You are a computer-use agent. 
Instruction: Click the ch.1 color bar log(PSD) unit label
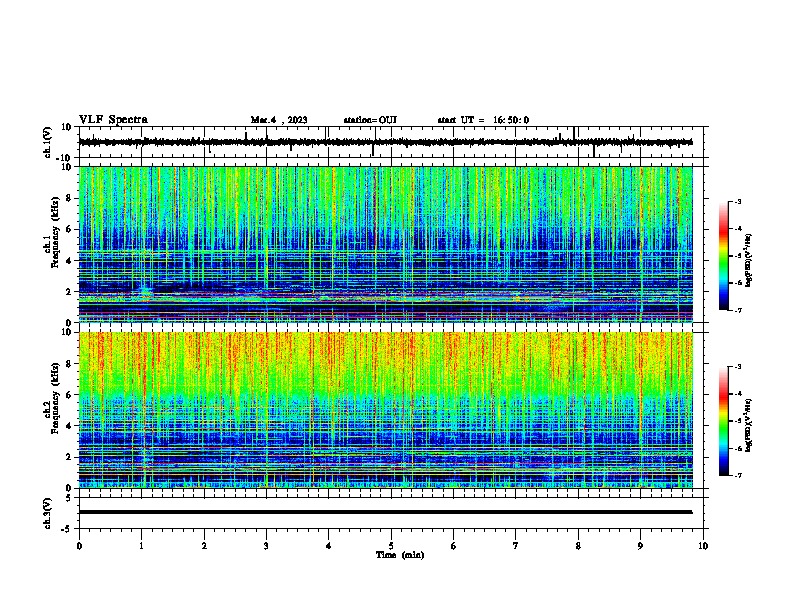click(749, 260)
